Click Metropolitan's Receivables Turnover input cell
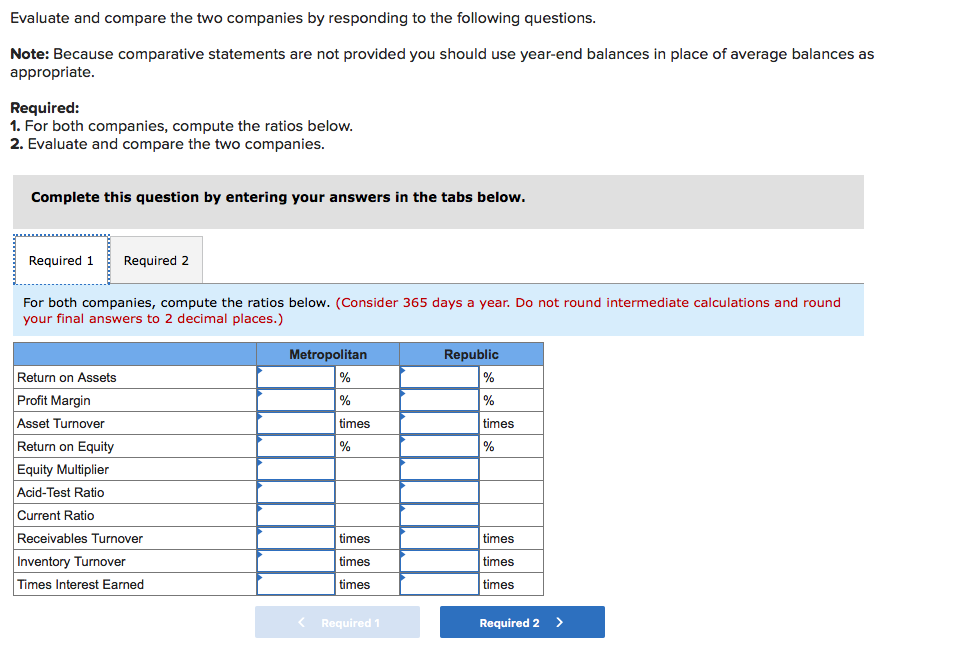Image resolution: width=976 pixels, height=654 pixels. click(x=295, y=538)
